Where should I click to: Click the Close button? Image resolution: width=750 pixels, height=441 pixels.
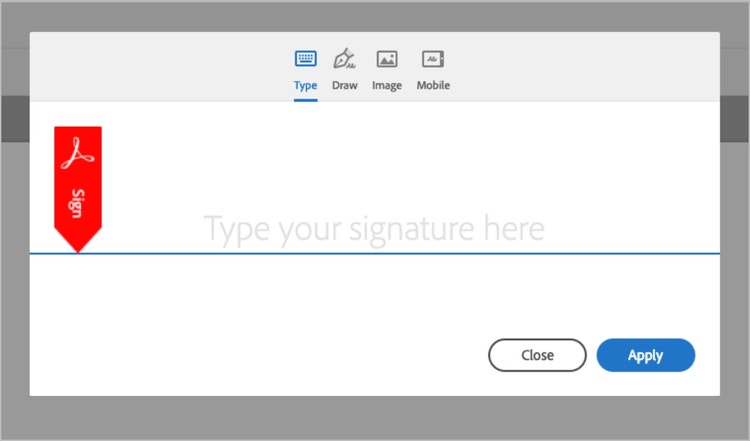(x=537, y=355)
